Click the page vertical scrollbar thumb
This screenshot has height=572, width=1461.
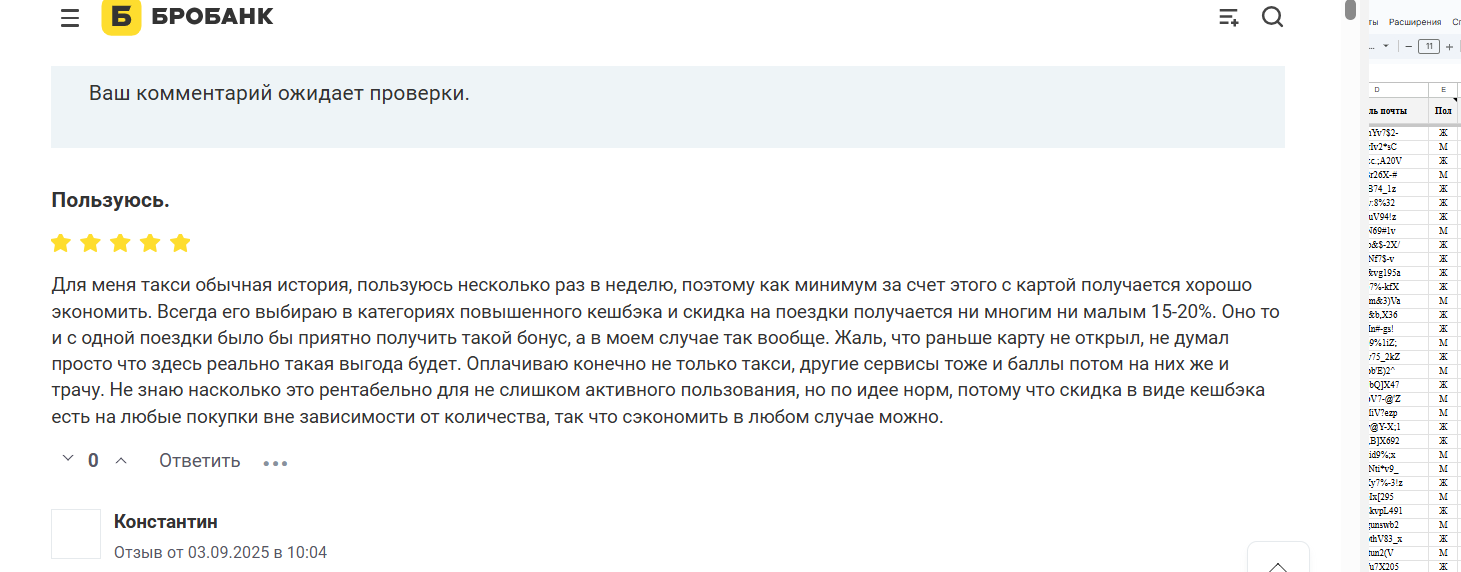(1350, 10)
